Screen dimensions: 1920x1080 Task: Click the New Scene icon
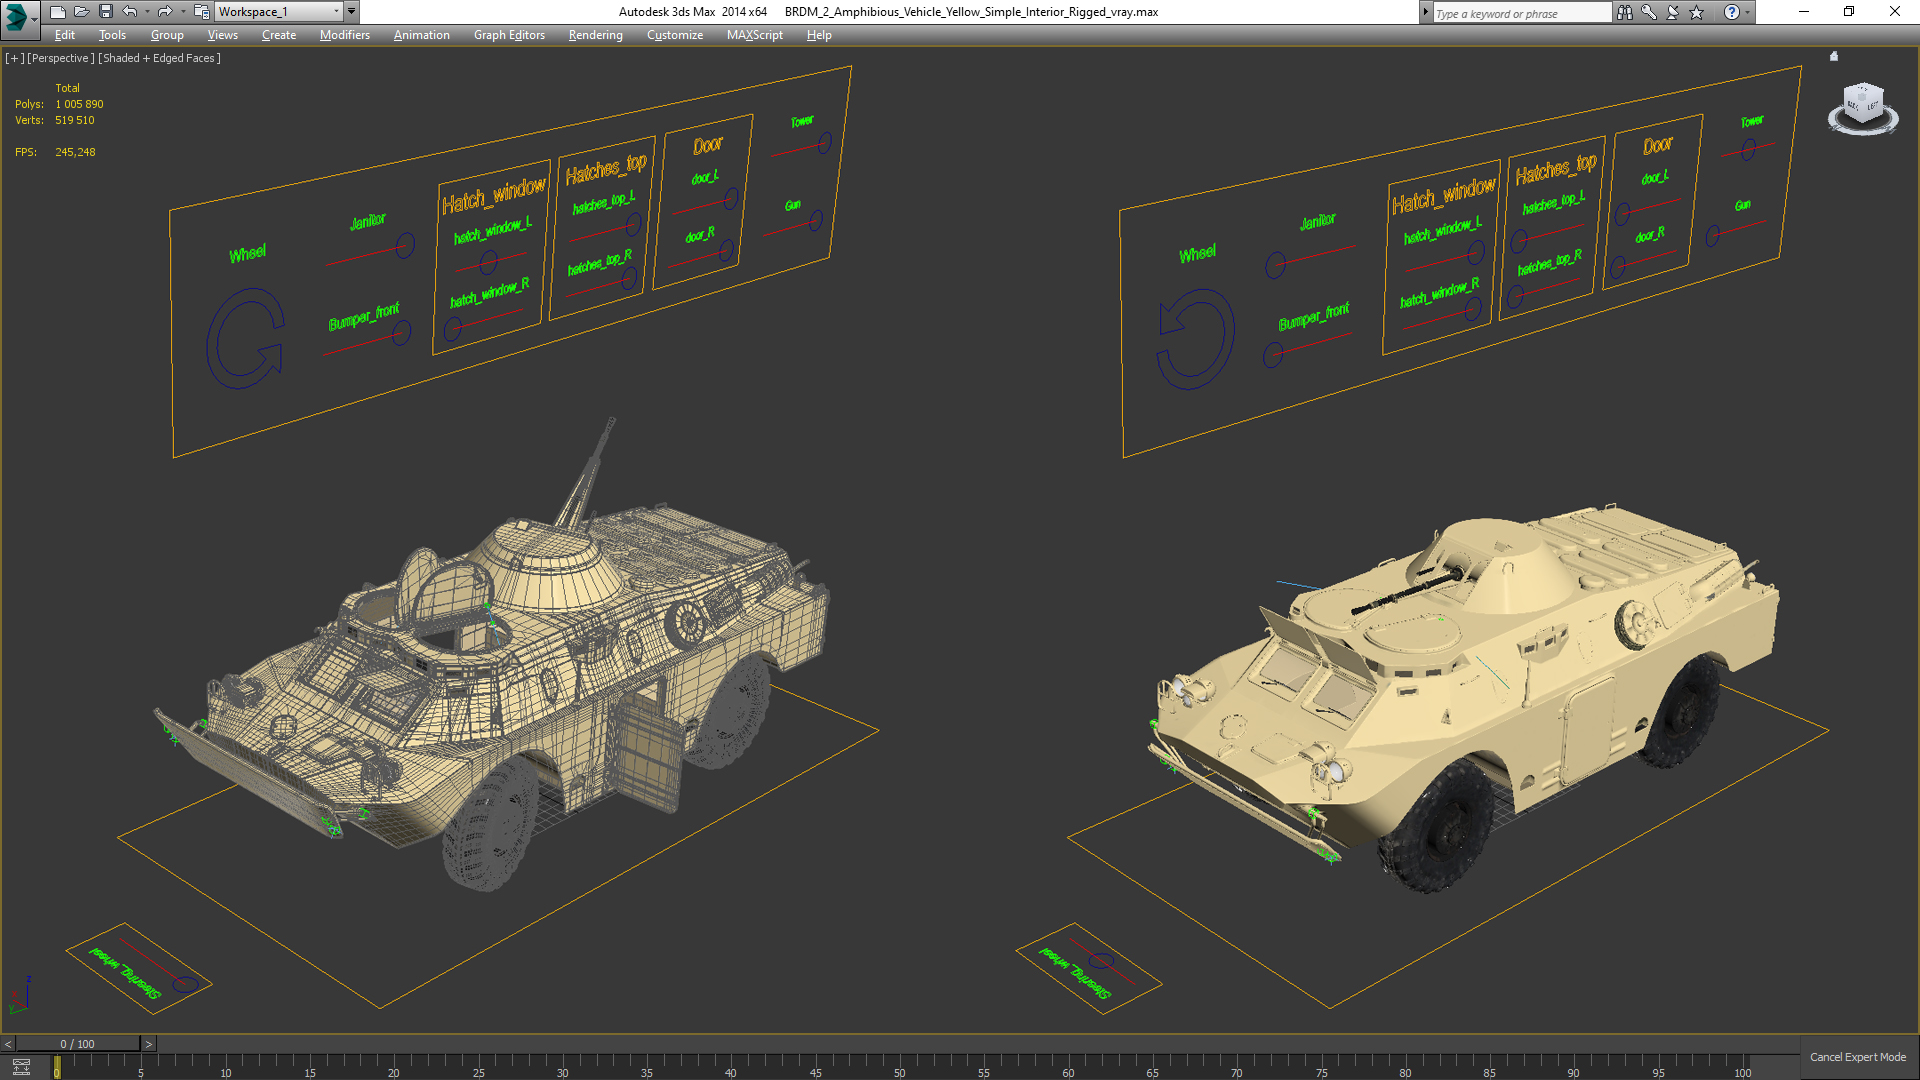tap(57, 12)
